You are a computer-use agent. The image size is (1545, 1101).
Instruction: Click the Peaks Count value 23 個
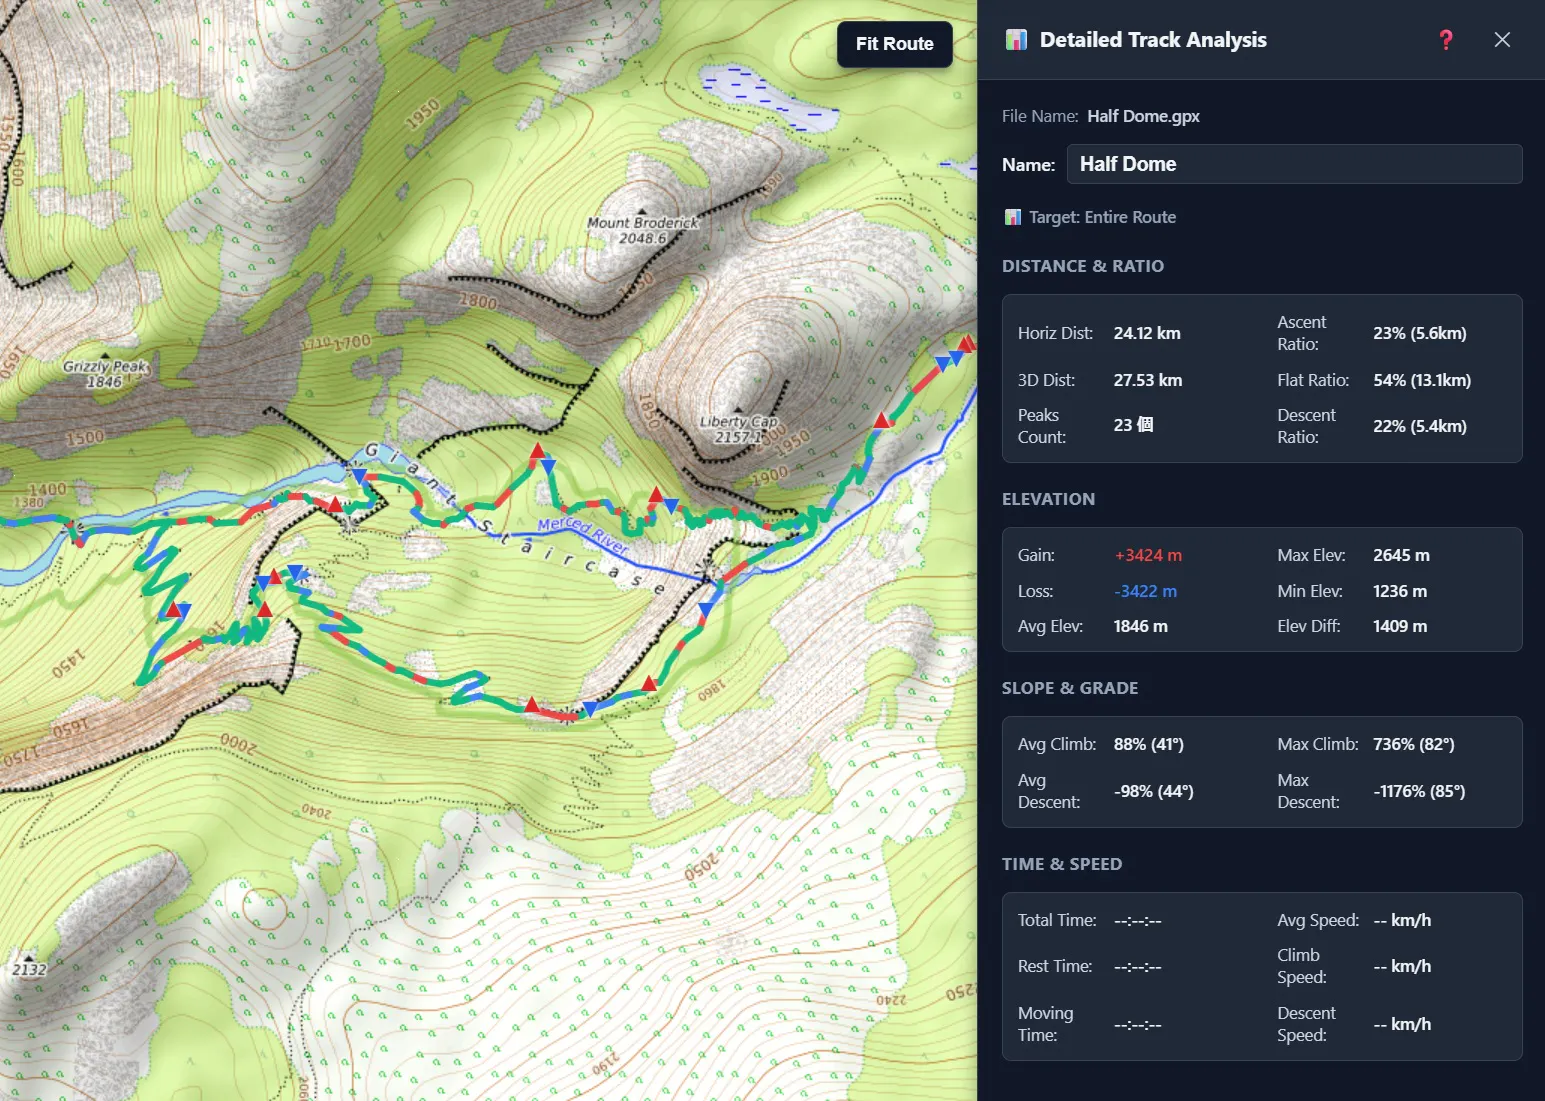(x=1133, y=425)
